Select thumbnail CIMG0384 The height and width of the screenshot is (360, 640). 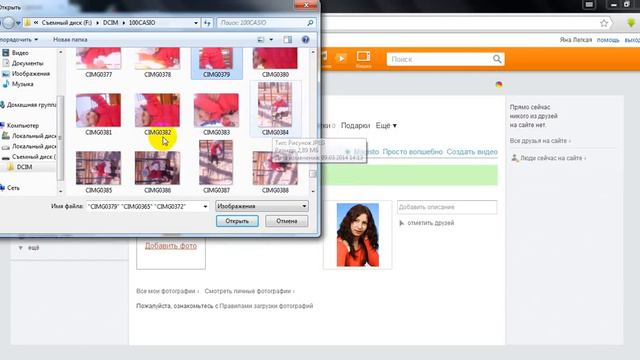(x=275, y=105)
